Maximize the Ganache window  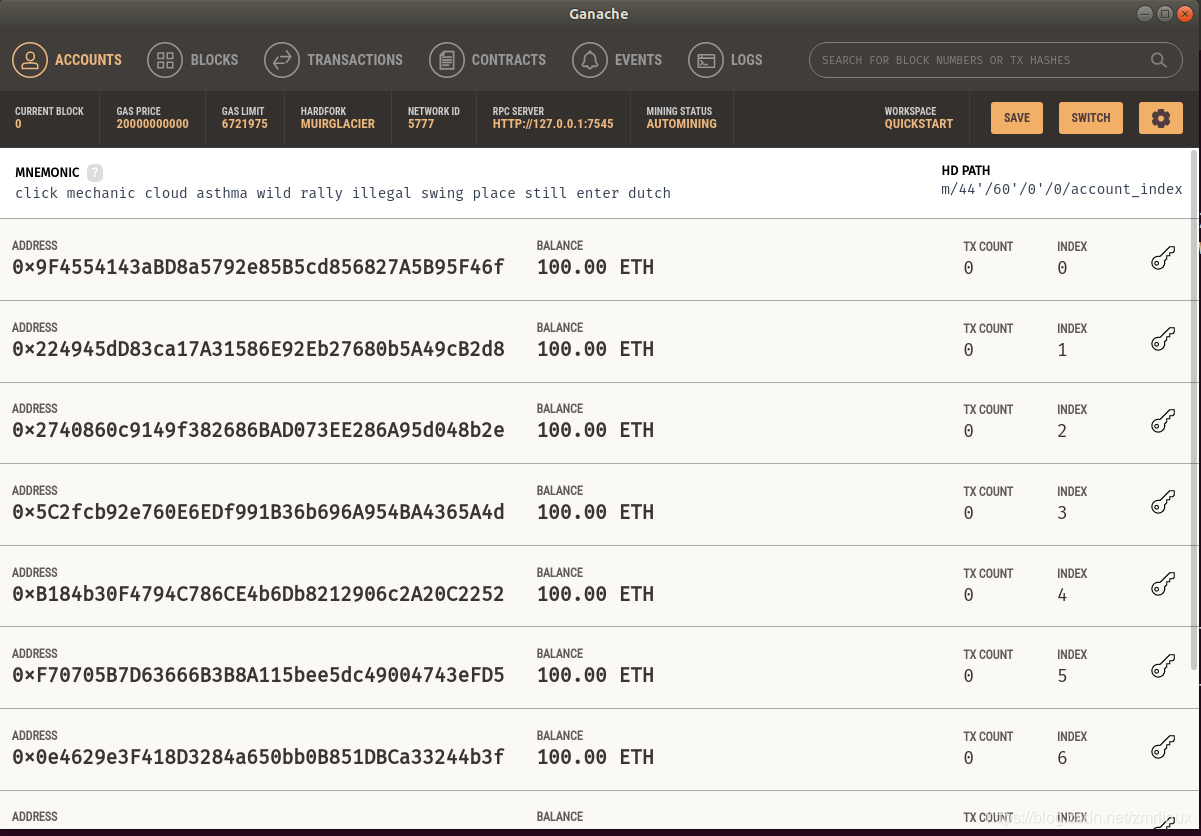coord(1165,14)
